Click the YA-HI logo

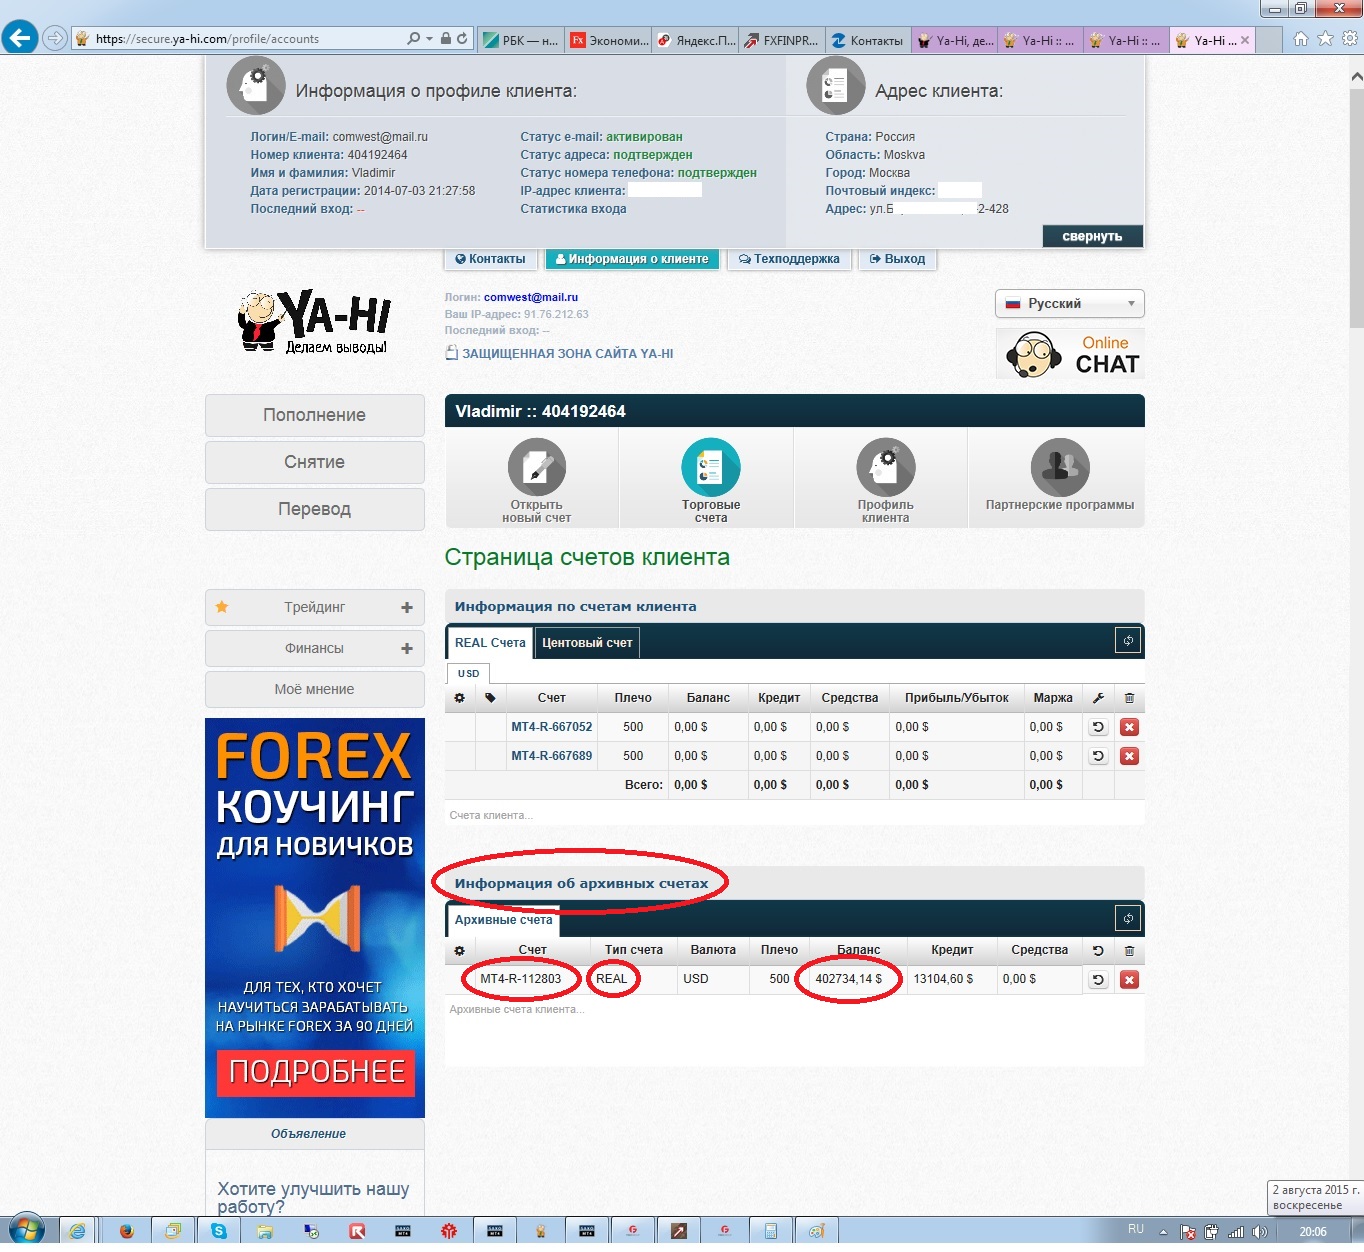[x=314, y=321]
